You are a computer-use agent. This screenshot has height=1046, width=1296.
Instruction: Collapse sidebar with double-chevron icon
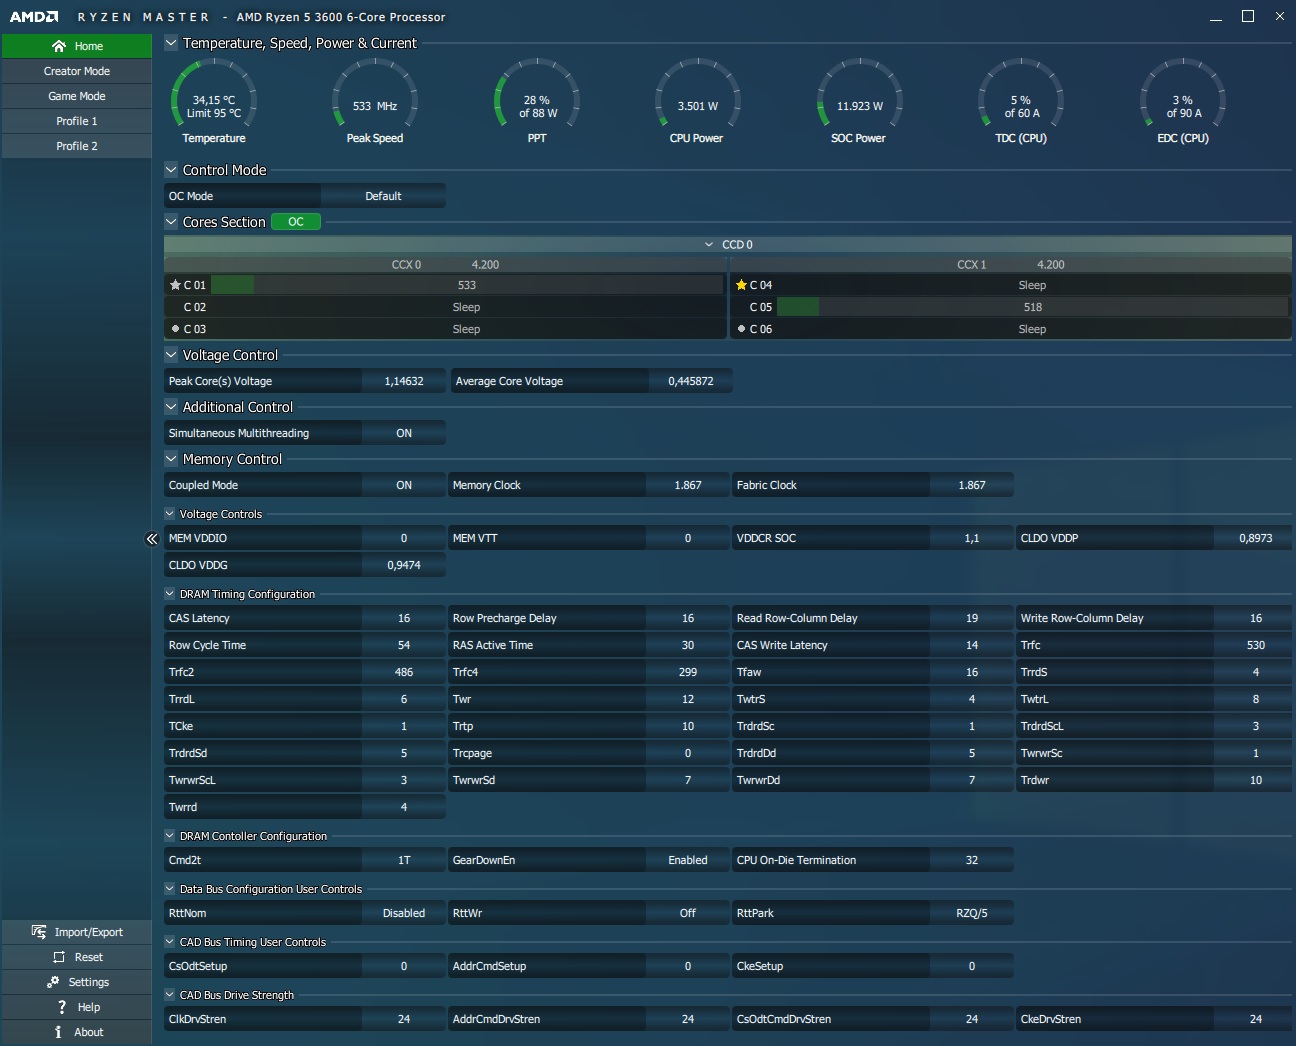coord(152,539)
